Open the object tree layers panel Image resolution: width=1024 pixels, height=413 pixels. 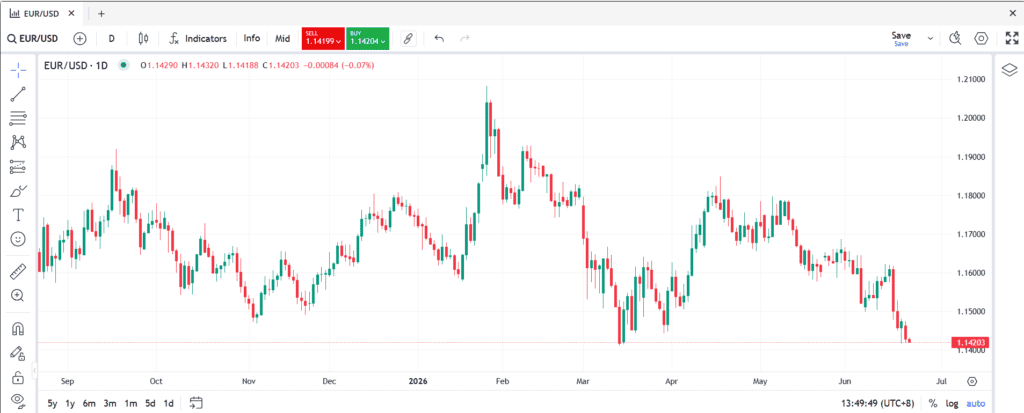pyautogui.click(x=1009, y=69)
